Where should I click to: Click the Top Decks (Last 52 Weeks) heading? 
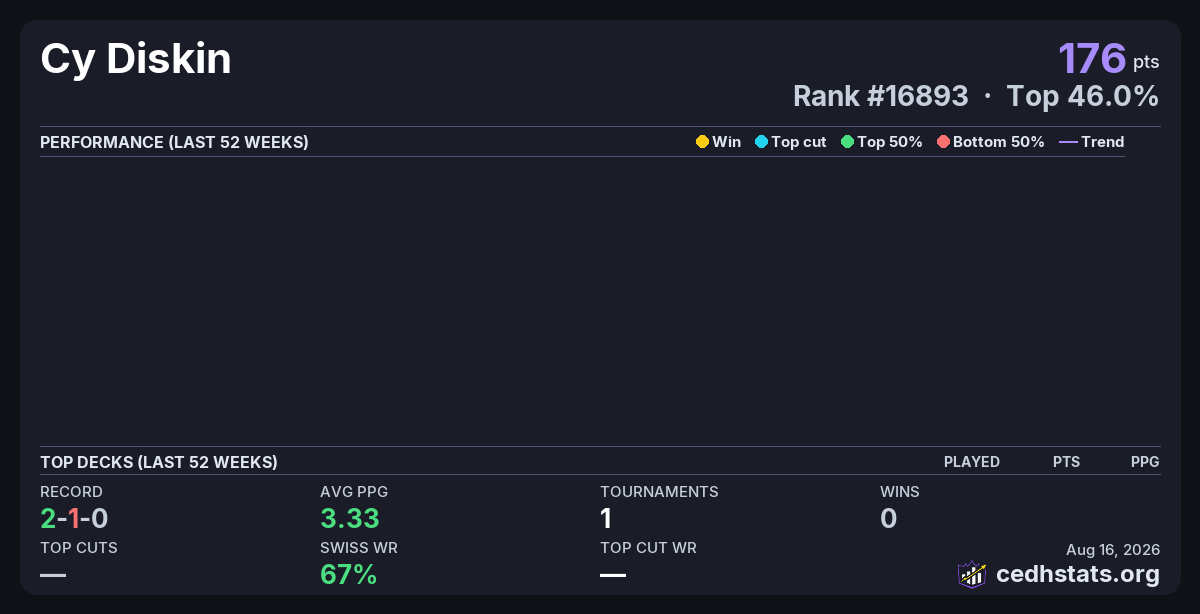(x=159, y=462)
